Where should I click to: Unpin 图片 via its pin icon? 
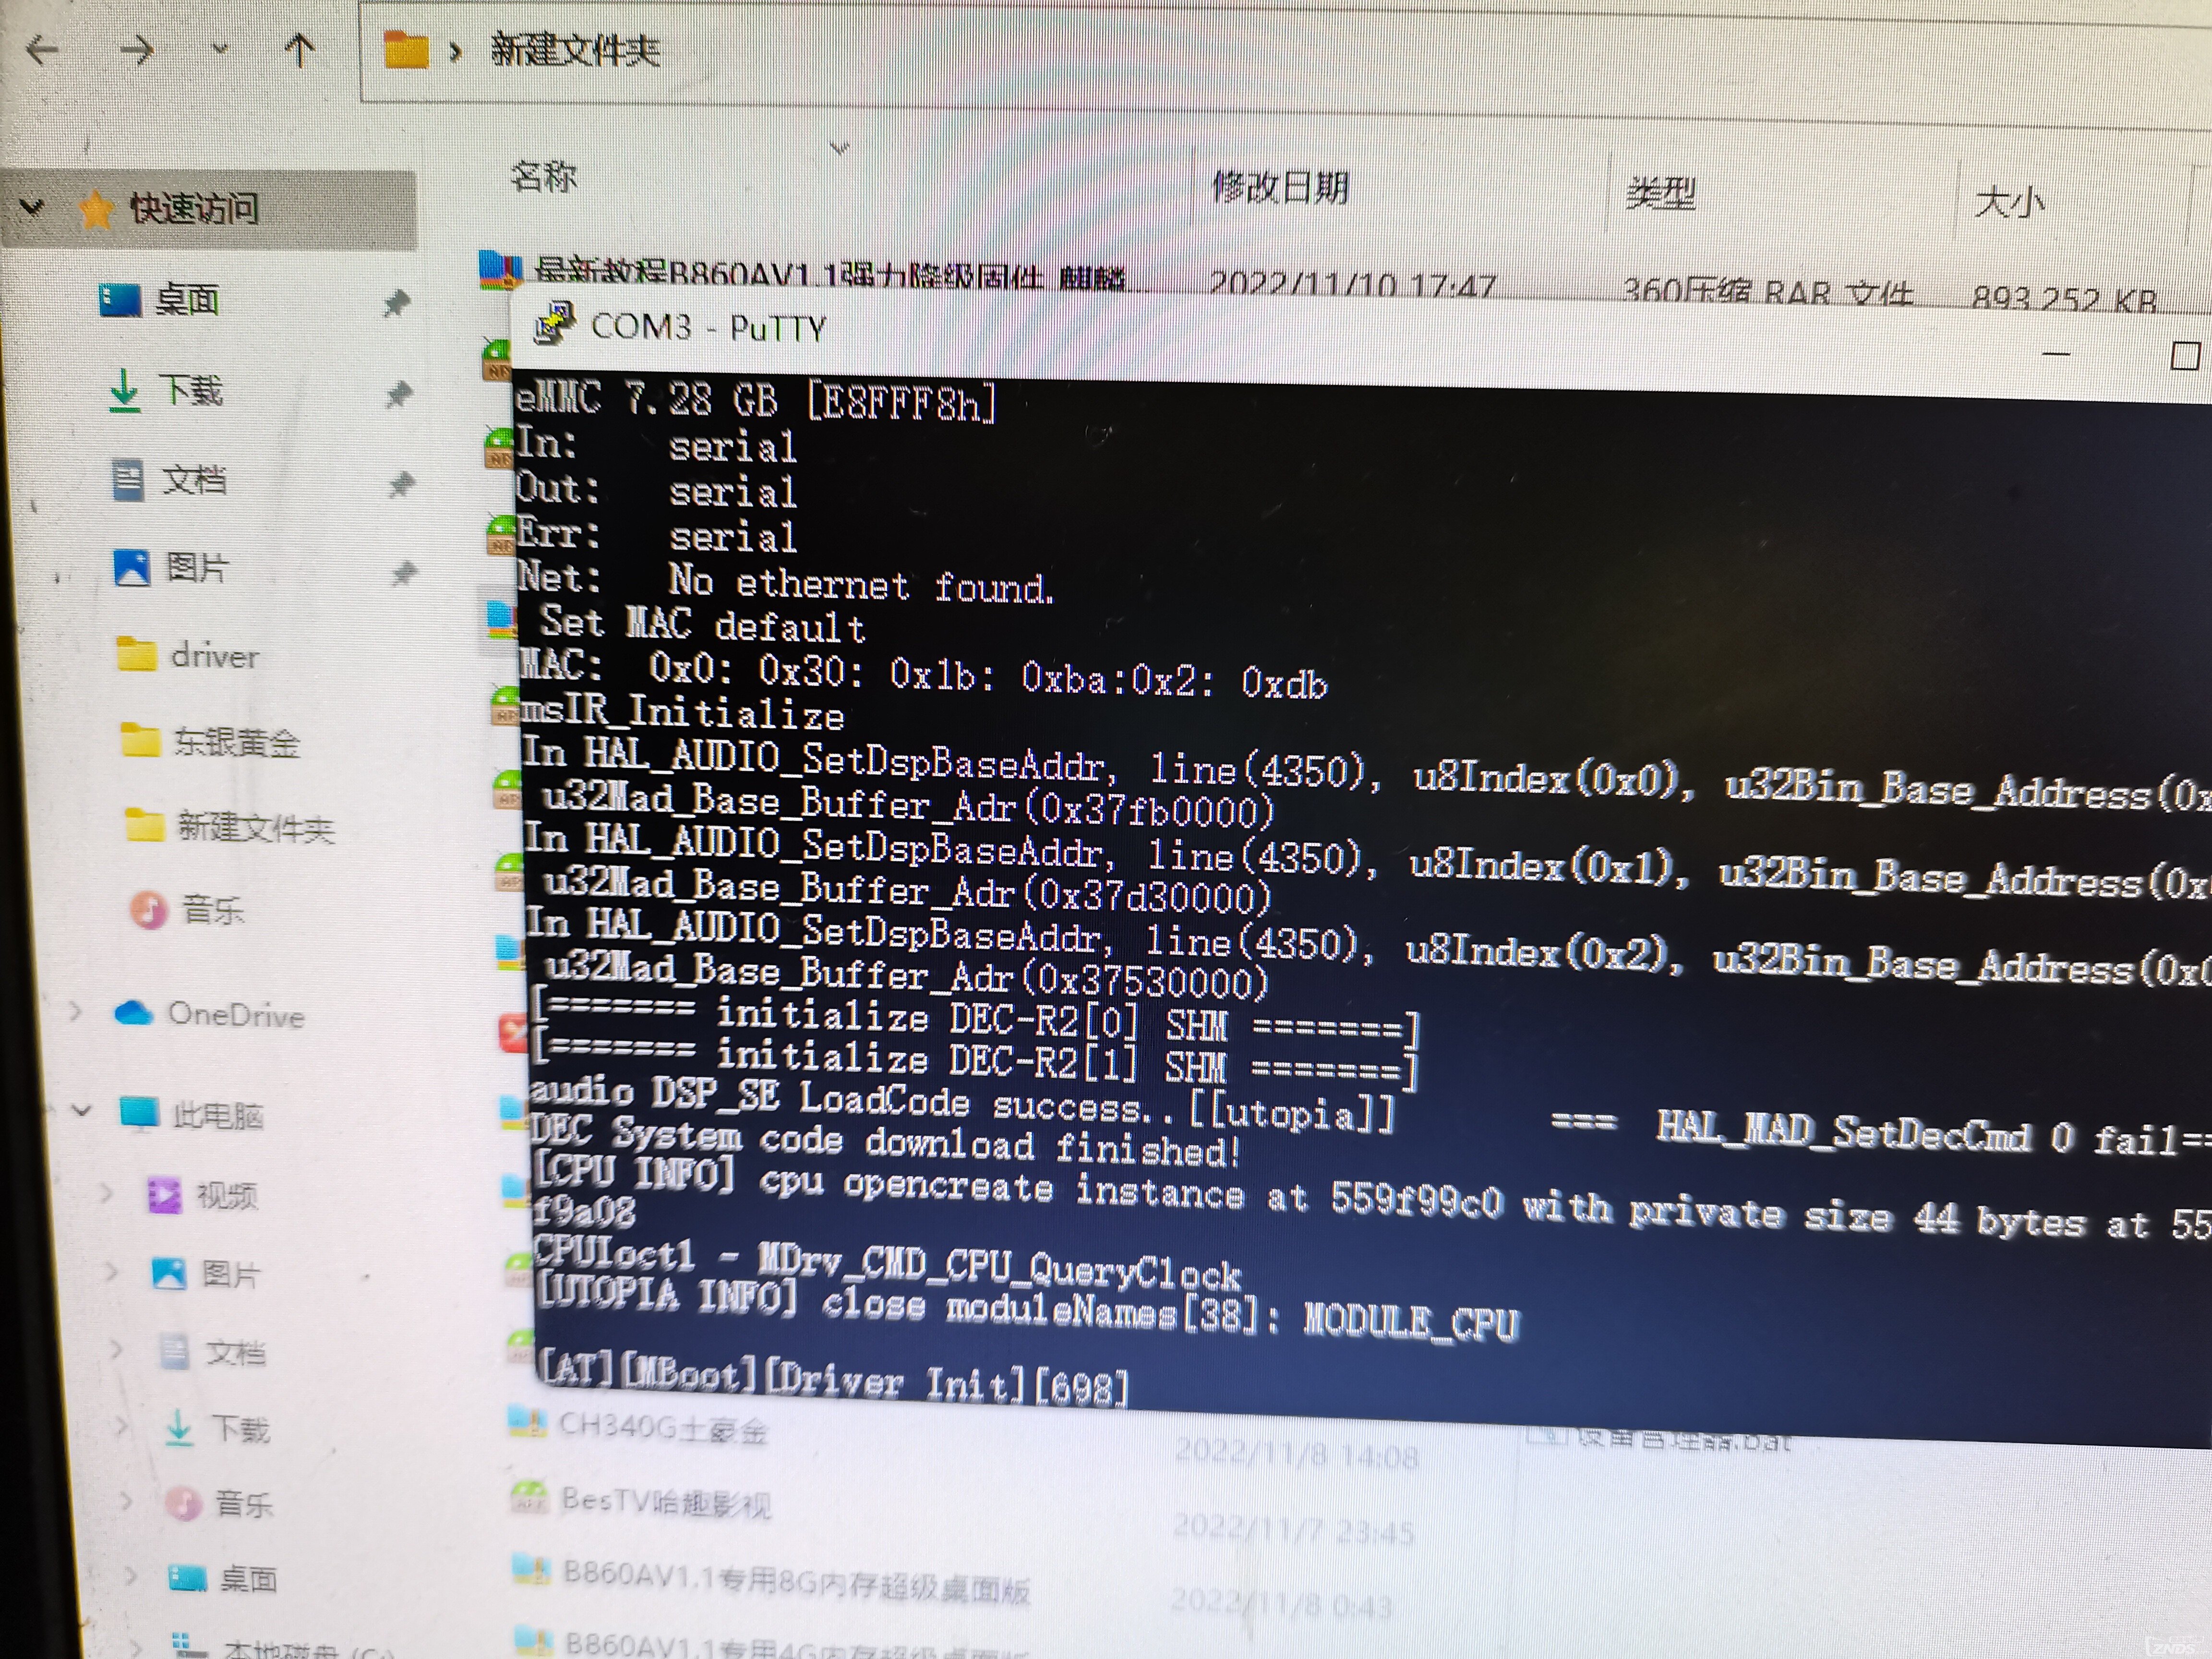tap(404, 572)
